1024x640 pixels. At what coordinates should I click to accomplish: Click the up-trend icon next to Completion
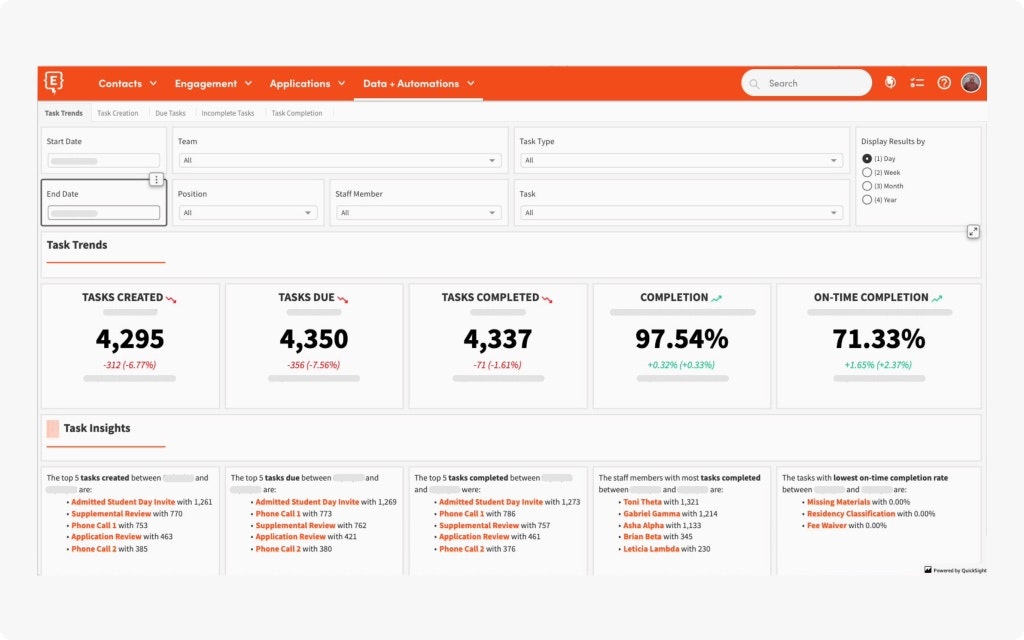tap(716, 298)
